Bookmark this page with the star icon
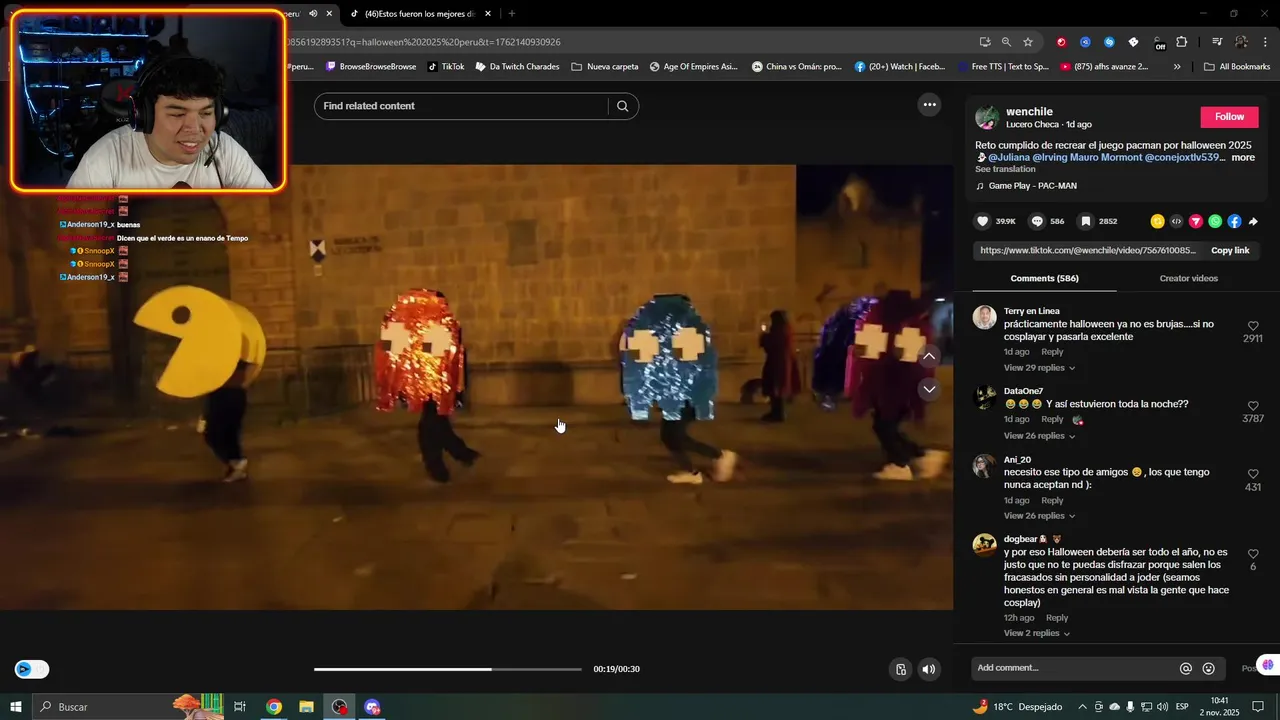 [x=1028, y=42]
